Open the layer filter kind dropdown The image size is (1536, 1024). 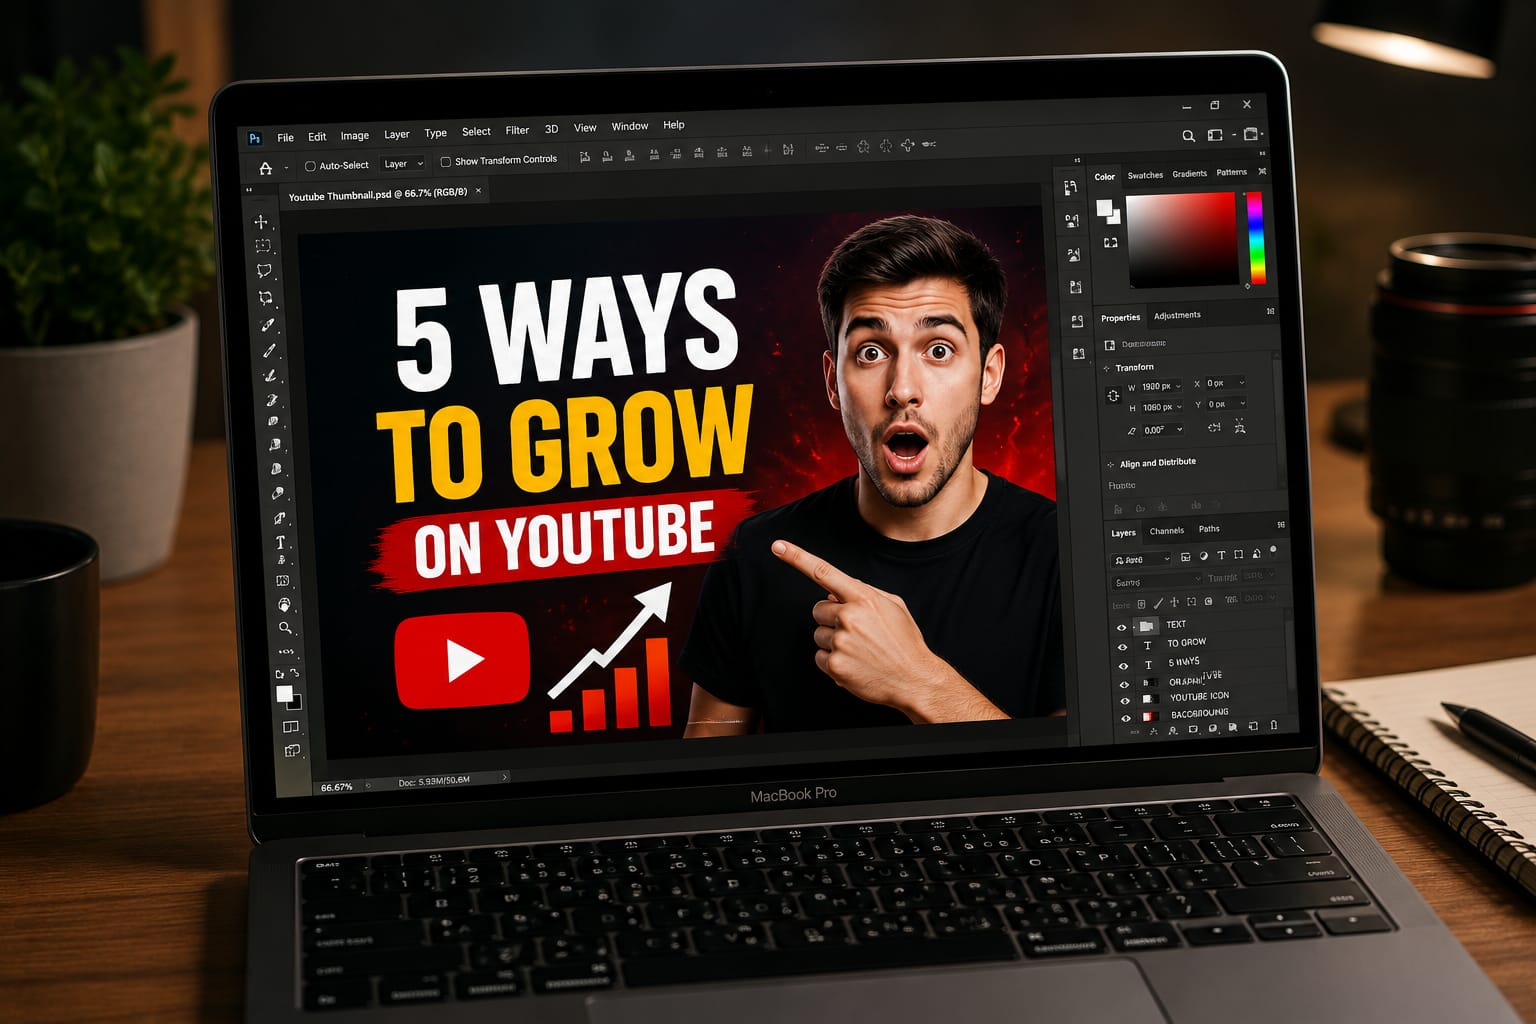pyautogui.click(x=1141, y=560)
